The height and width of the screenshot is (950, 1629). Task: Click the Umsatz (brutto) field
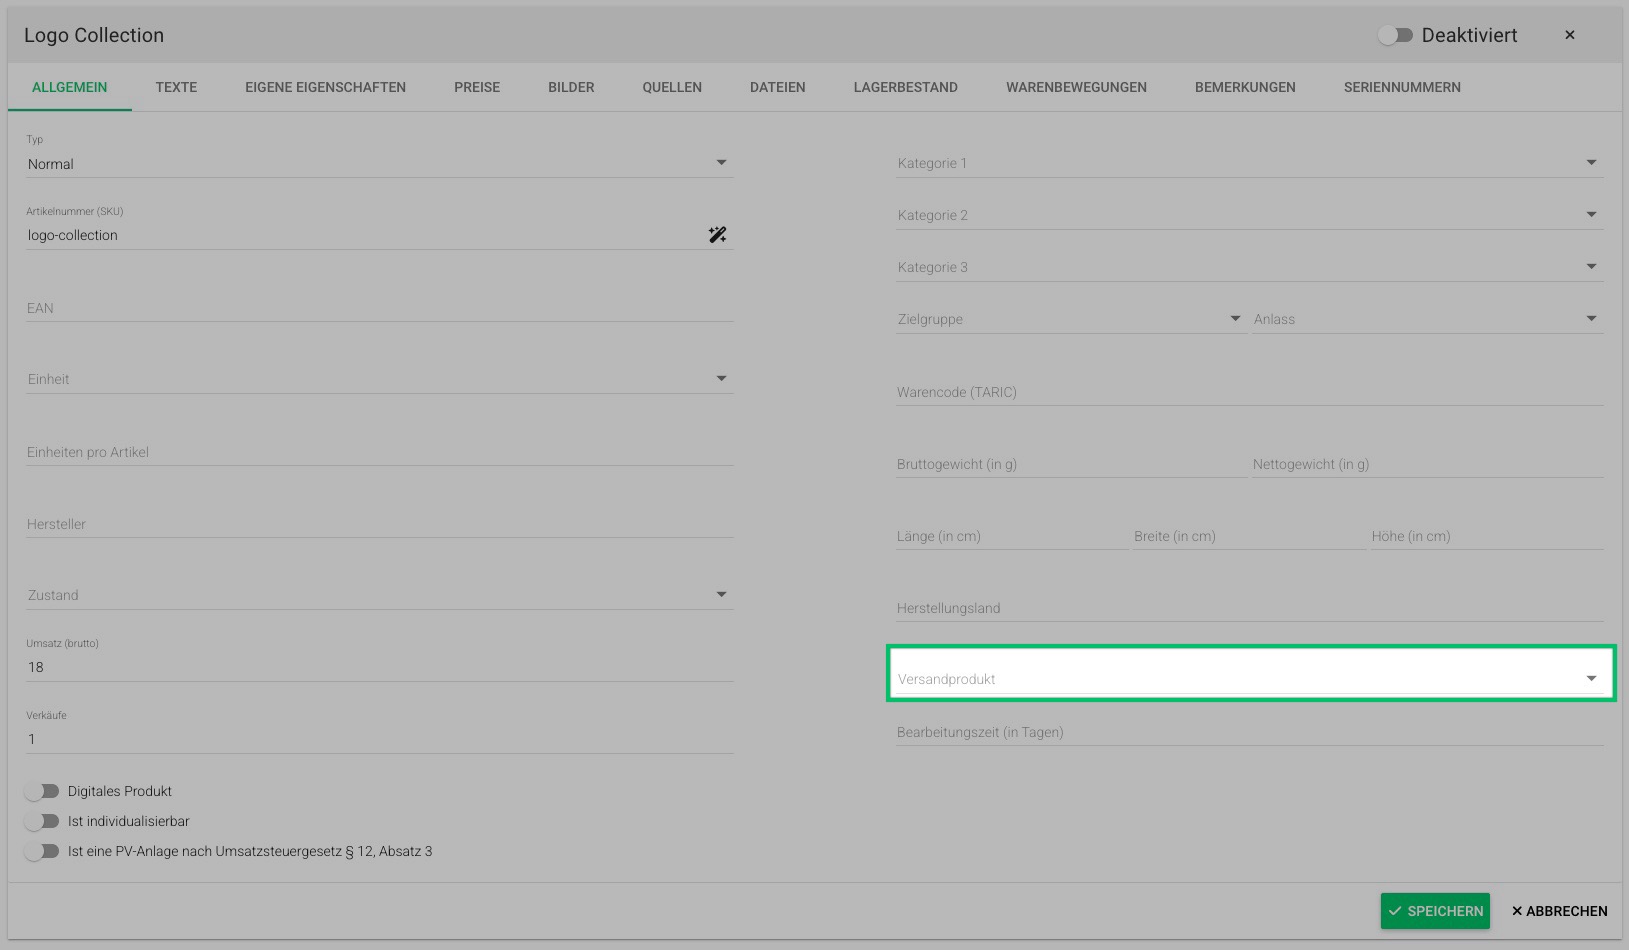380,667
